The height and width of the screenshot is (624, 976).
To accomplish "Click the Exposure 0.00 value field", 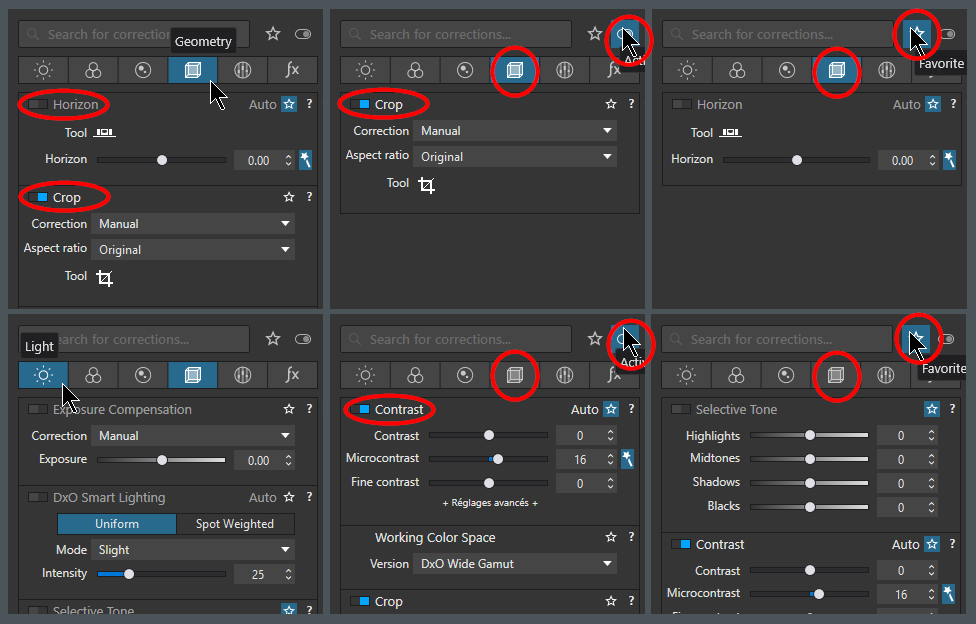I will pyautogui.click(x=258, y=461).
